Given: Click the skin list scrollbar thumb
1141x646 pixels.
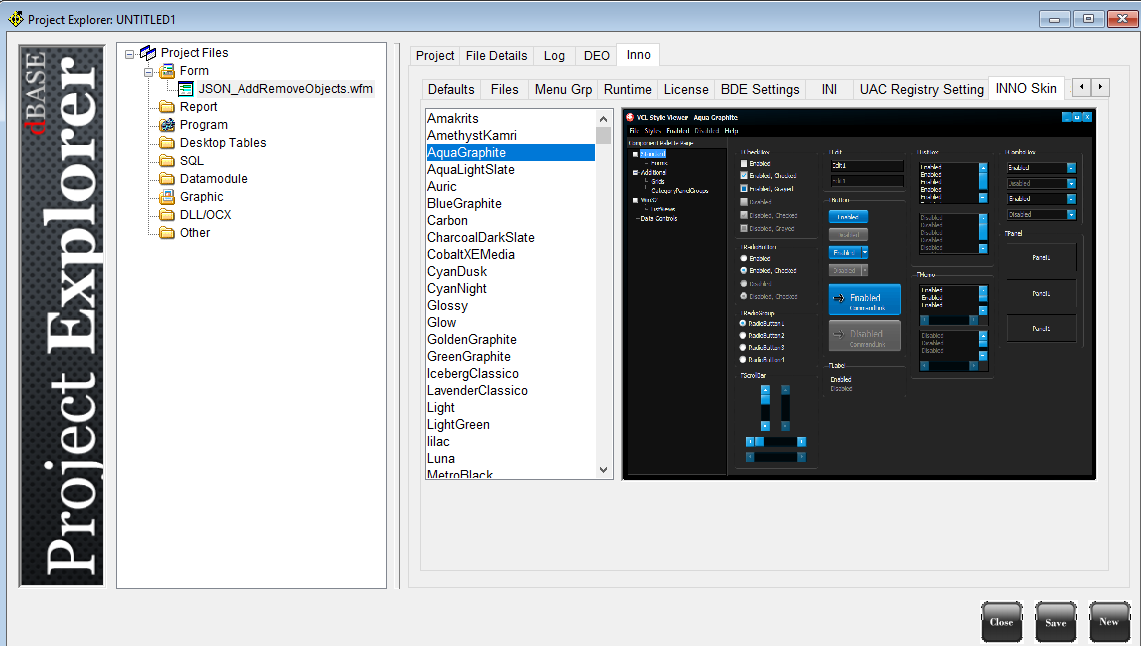Looking at the screenshot, I should [603, 136].
